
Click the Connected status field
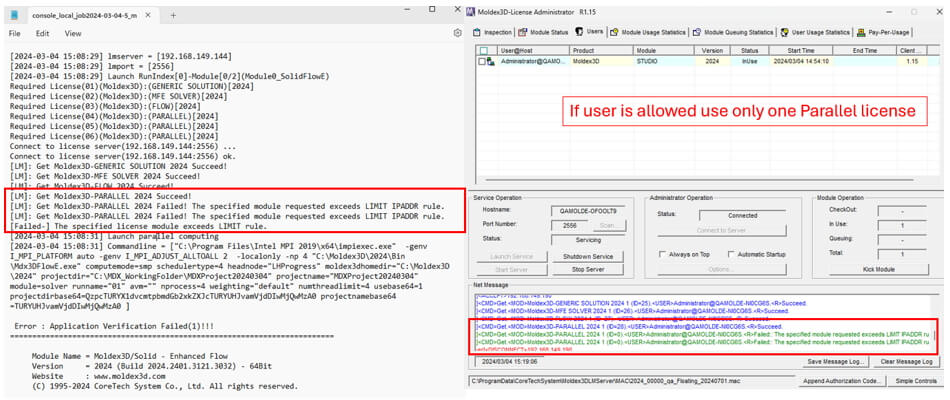pos(742,215)
